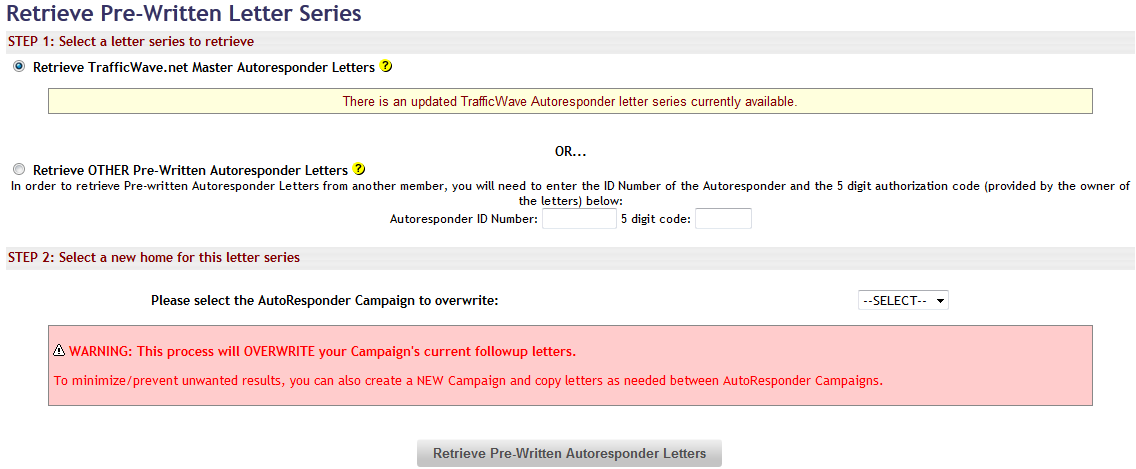Viewport: 1136px width, 469px height.
Task: Click help icon beside TrafficWave Master Autoresponder Letters
Action: click(x=386, y=67)
